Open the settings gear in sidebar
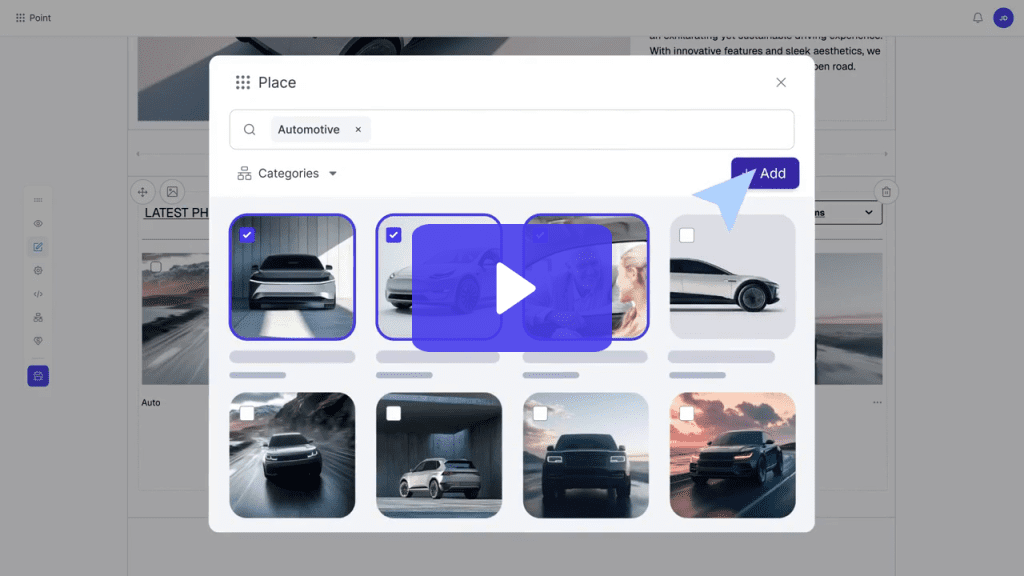Screen dimensions: 1024x576 [38, 270]
